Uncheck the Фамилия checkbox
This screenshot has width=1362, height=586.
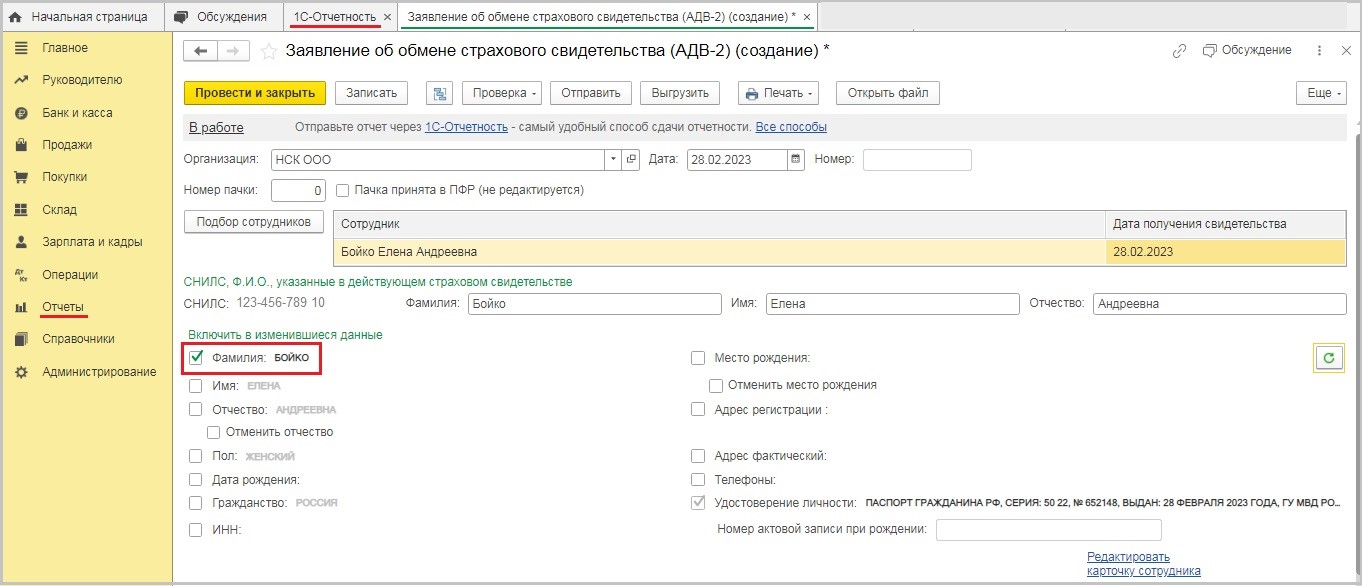(x=196, y=357)
